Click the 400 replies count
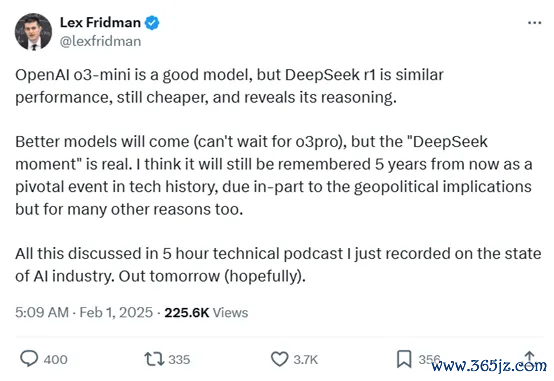 (55, 359)
